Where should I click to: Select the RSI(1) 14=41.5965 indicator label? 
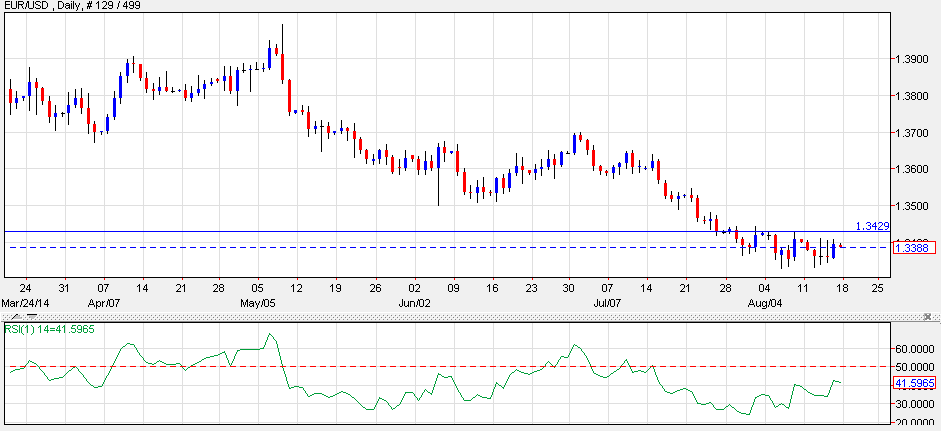pyautogui.click(x=49, y=329)
